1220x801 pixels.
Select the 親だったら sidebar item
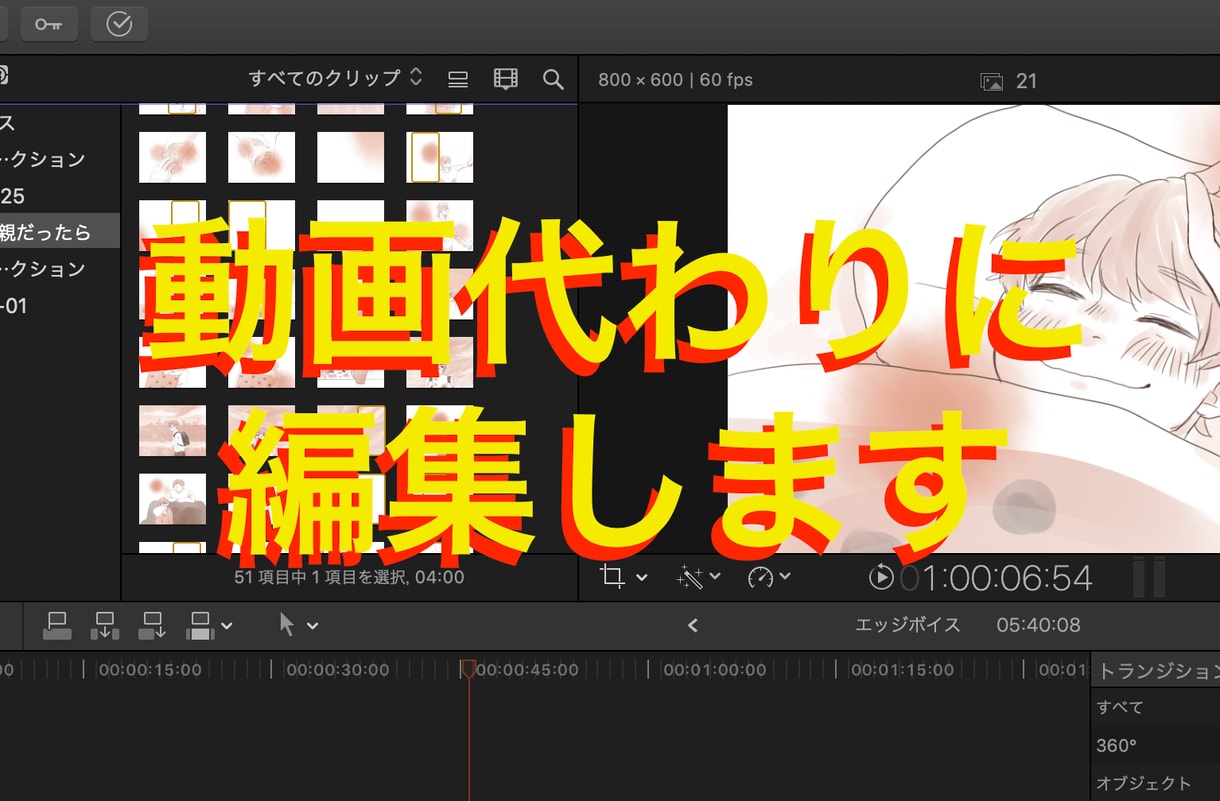coord(60,232)
